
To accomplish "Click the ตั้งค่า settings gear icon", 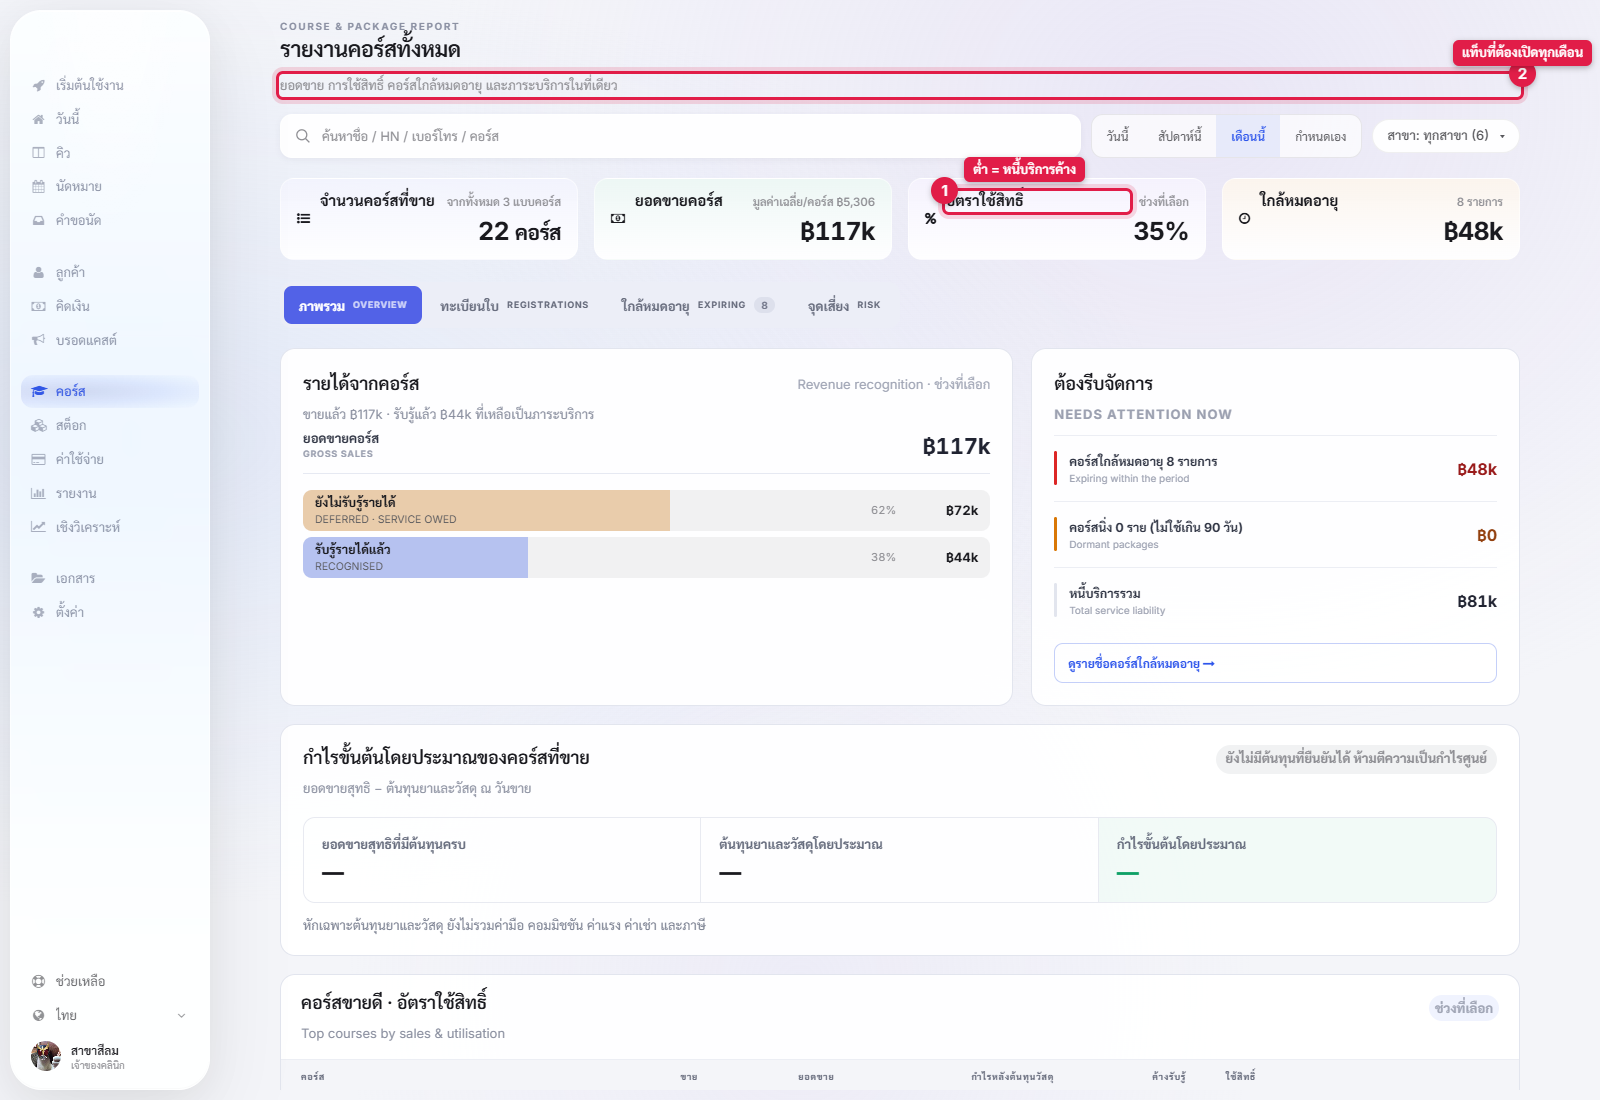I will [x=38, y=612].
